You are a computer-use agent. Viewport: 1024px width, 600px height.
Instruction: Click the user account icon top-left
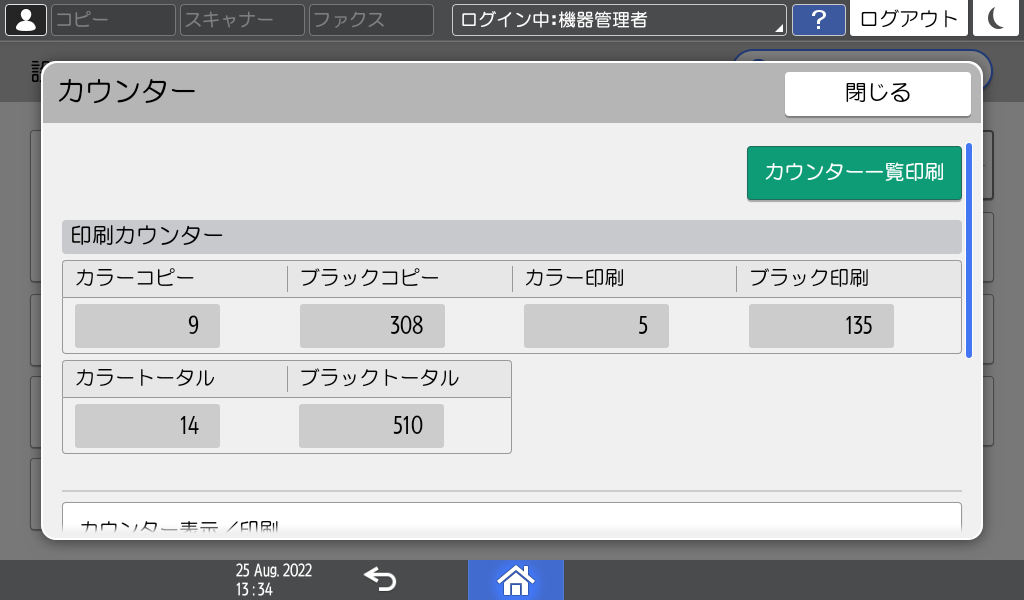pyautogui.click(x=25, y=17)
